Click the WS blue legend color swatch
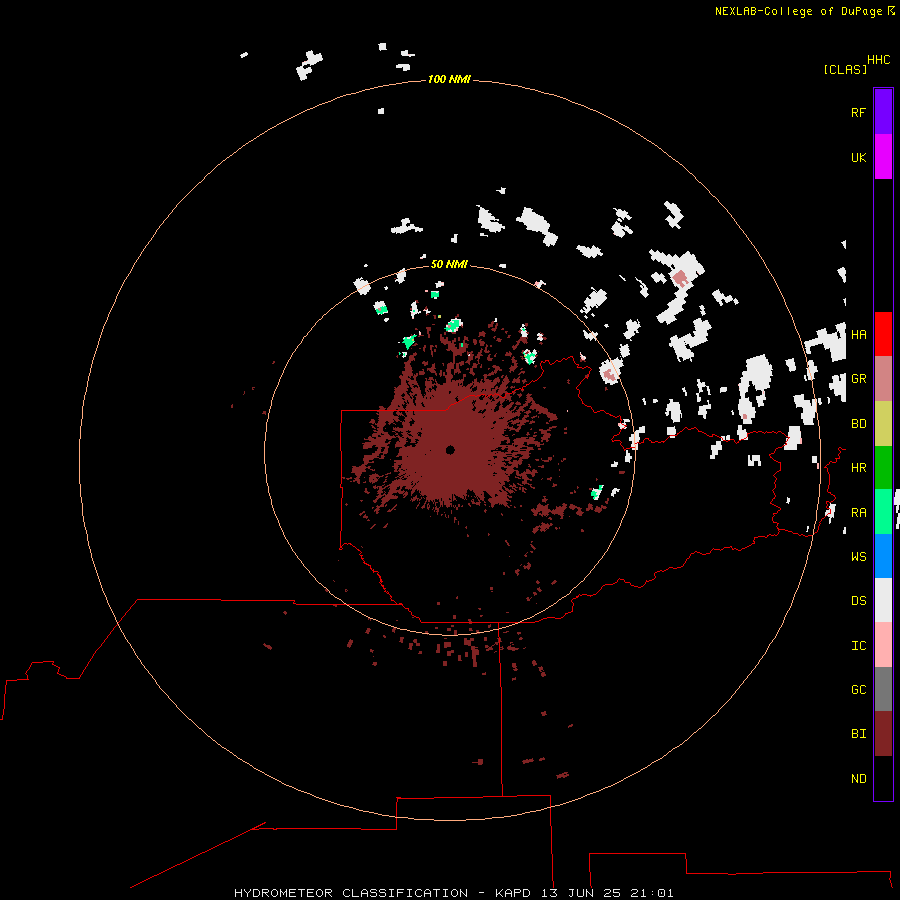 coord(883,556)
